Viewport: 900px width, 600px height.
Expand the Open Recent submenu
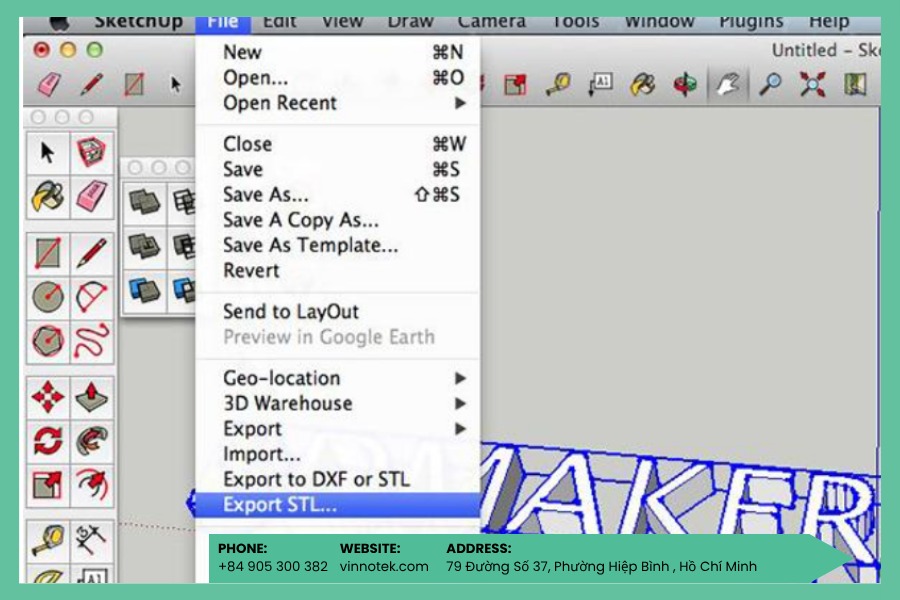coord(338,103)
